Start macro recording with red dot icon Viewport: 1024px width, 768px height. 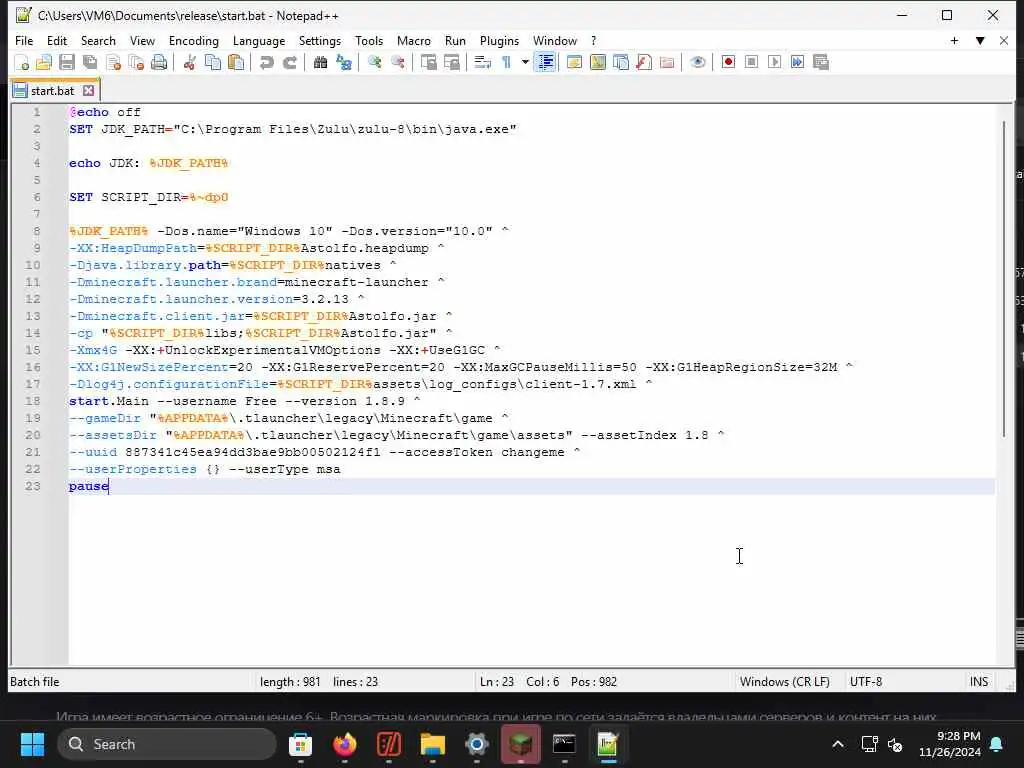click(x=728, y=63)
